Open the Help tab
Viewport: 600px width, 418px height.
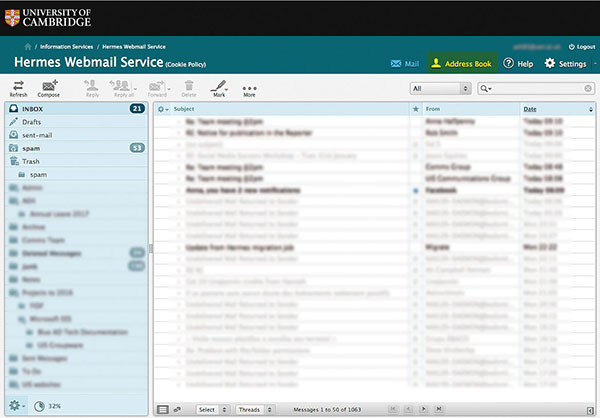(518, 64)
